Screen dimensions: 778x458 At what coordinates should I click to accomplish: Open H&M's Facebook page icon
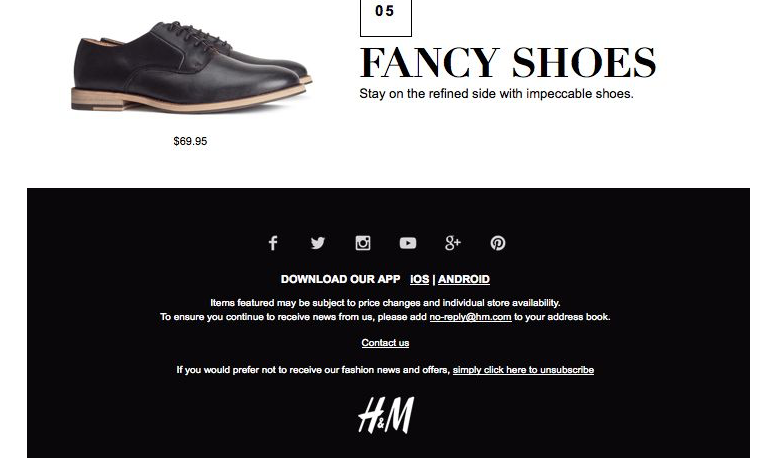[x=272, y=243]
